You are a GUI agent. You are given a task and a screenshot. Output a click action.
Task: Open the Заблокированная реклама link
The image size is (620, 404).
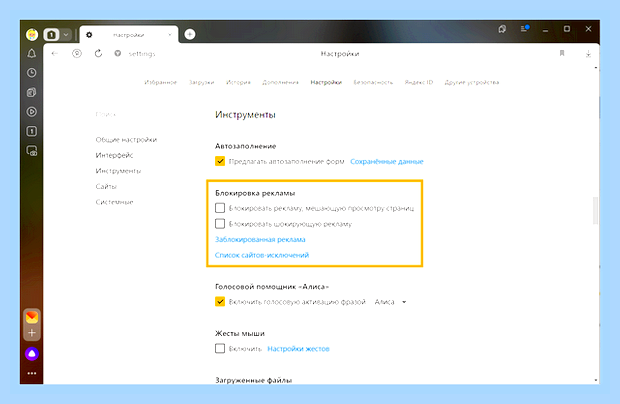coord(260,240)
